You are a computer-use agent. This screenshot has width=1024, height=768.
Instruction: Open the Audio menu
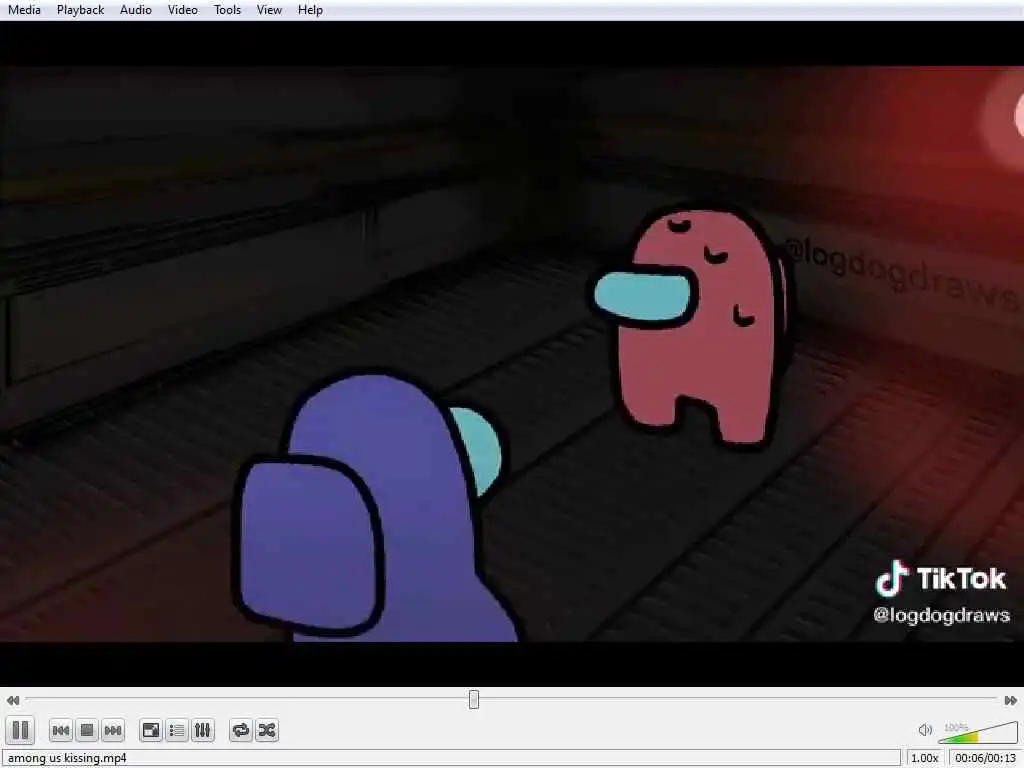[x=136, y=10]
